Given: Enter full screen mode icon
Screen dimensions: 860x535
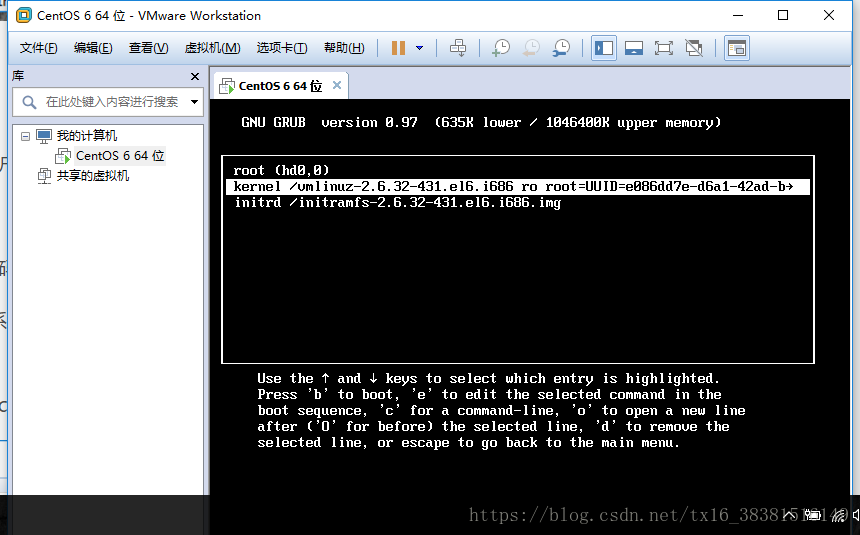Looking at the screenshot, I should (664, 48).
